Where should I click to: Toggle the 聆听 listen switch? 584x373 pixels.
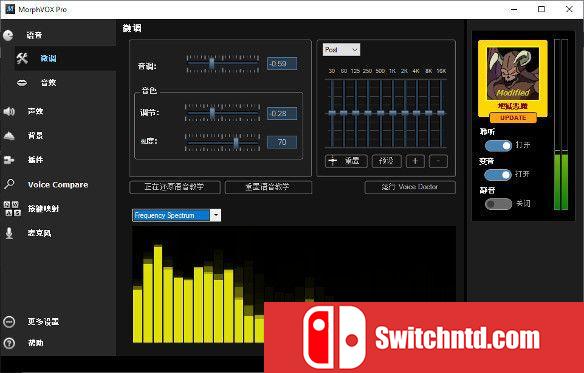click(x=498, y=146)
